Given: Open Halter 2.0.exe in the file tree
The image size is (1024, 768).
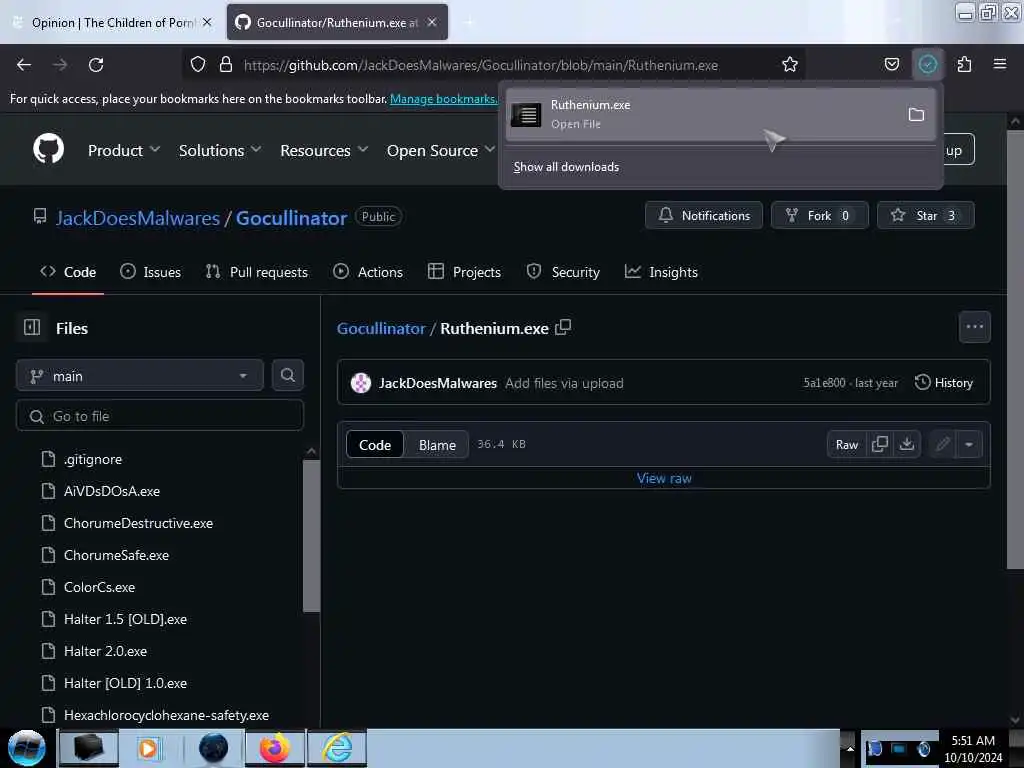Looking at the screenshot, I should click(105, 651).
